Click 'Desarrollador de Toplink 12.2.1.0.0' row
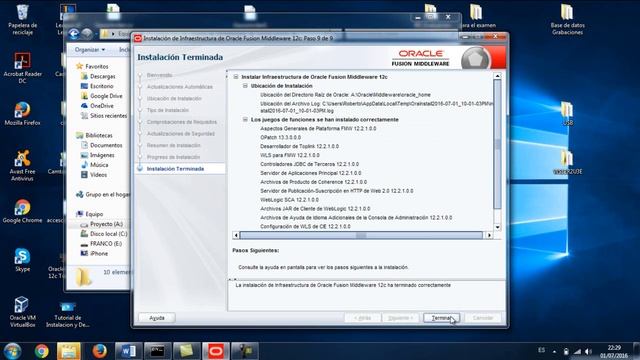The height and width of the screenshot is (360, 640). click(299, 146)
